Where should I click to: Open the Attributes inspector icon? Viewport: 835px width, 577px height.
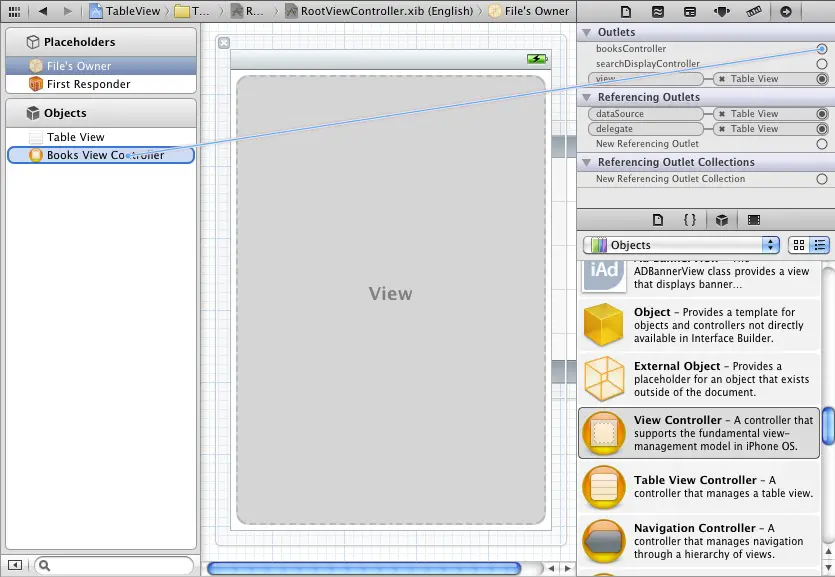tap(722, 11)
